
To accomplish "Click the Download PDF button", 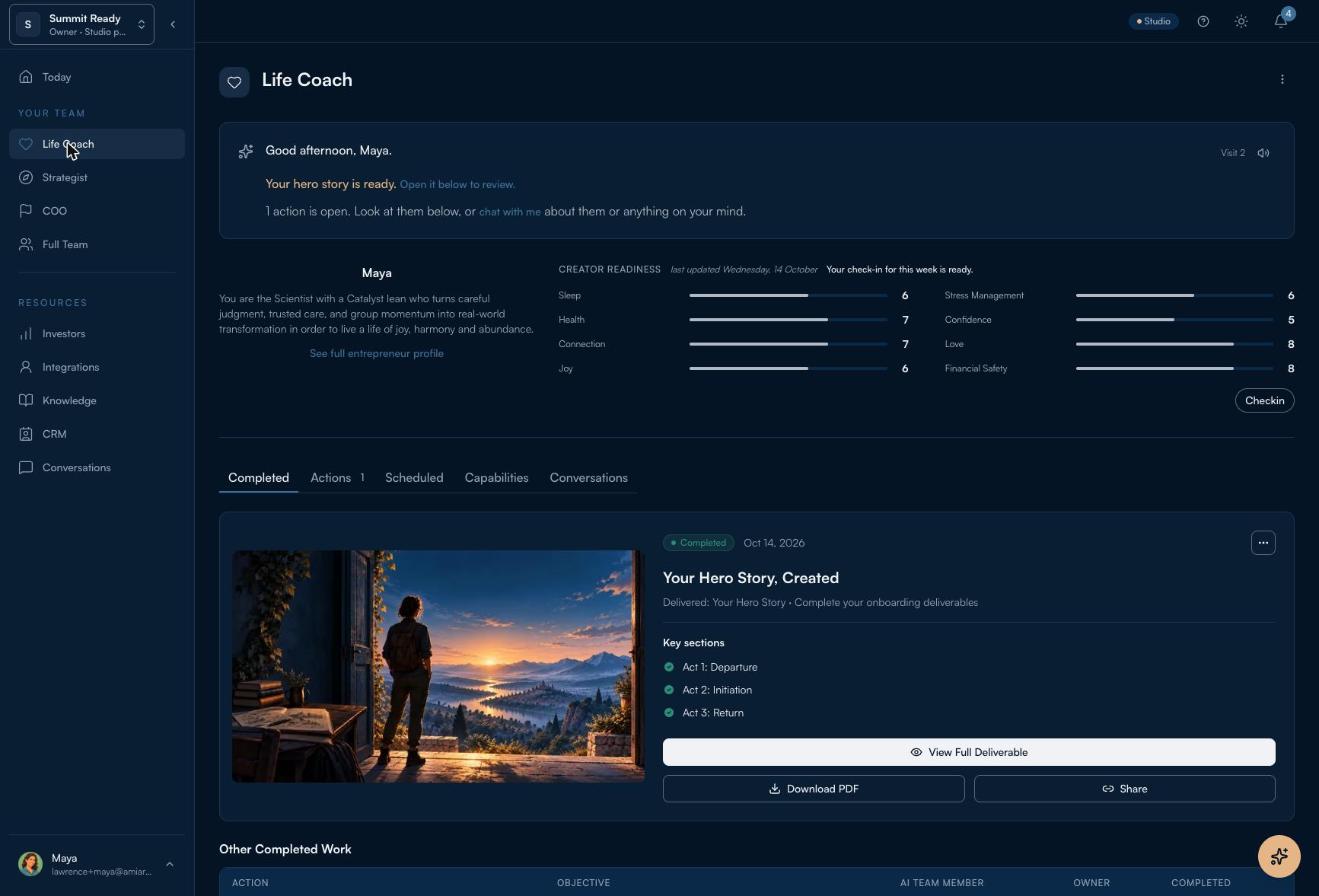I will (813, 789).
